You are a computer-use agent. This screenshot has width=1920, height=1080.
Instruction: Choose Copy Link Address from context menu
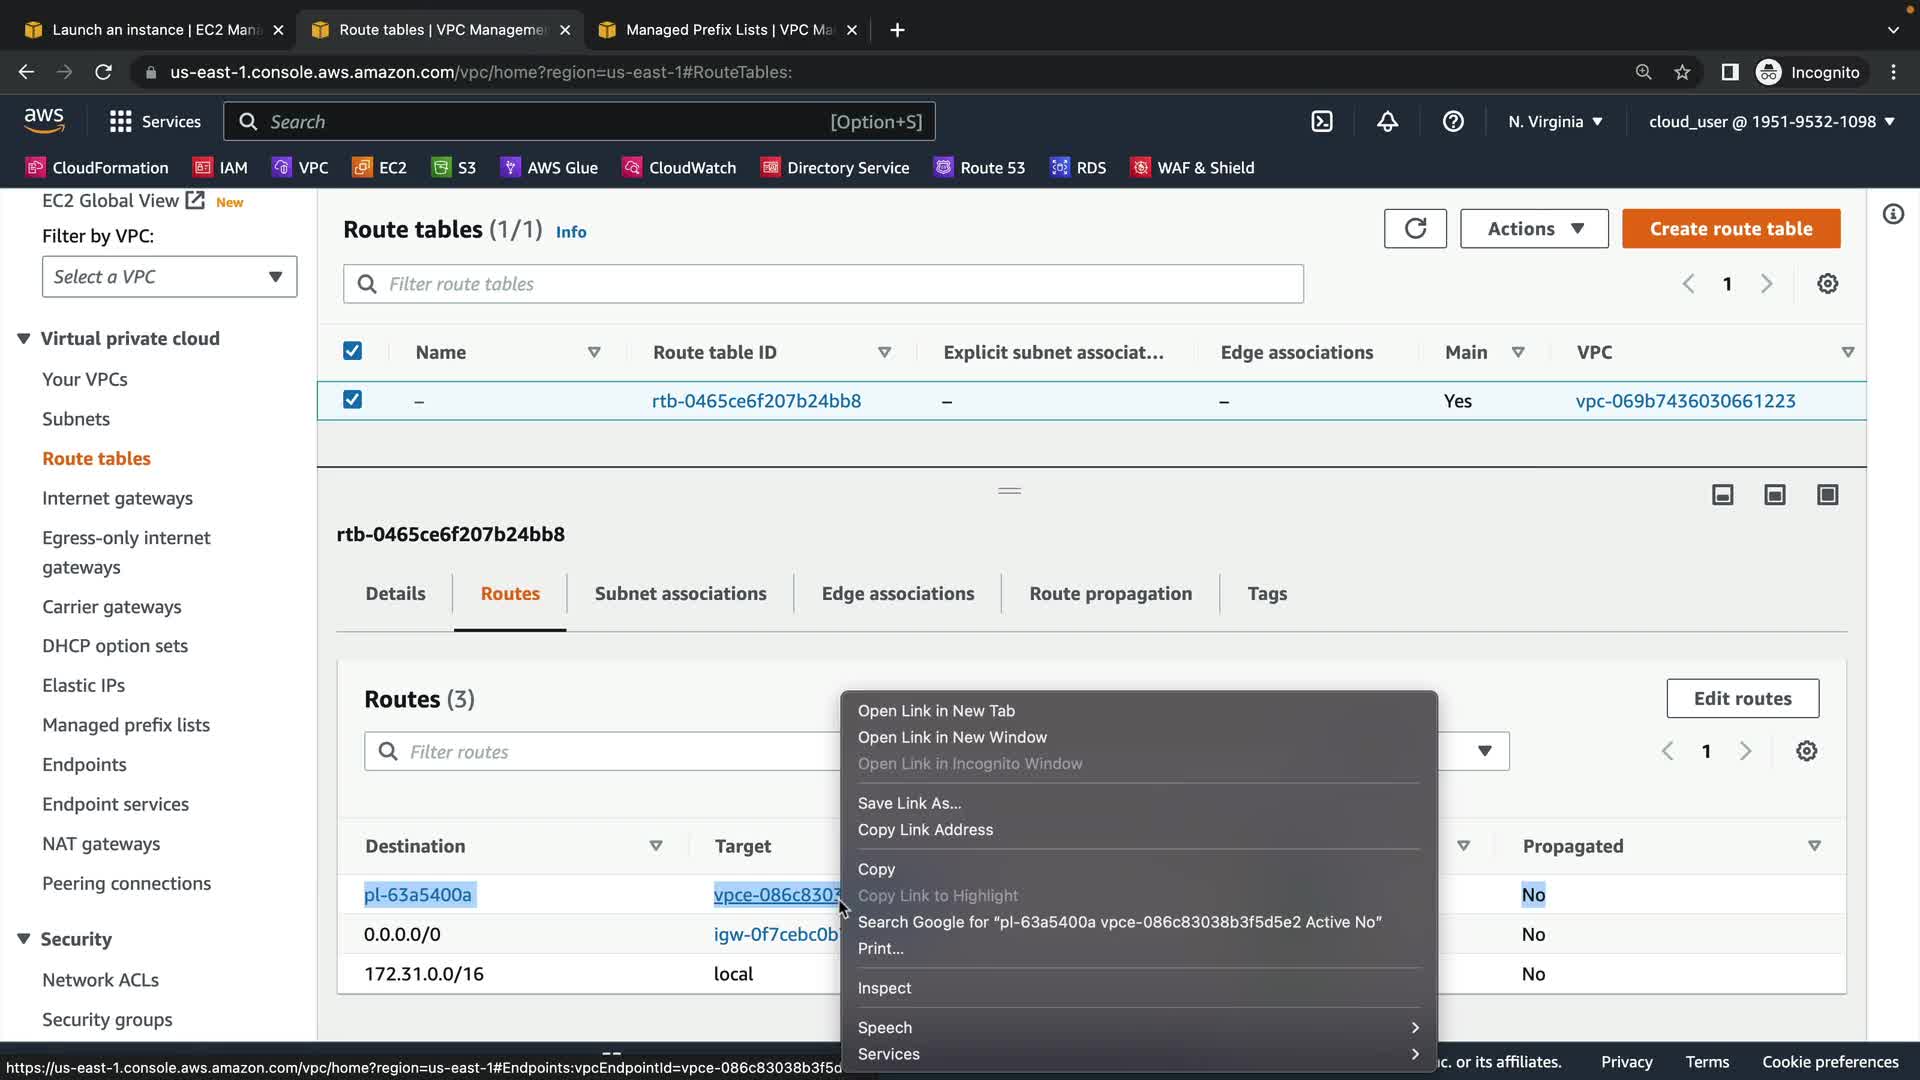pos(925,830)
